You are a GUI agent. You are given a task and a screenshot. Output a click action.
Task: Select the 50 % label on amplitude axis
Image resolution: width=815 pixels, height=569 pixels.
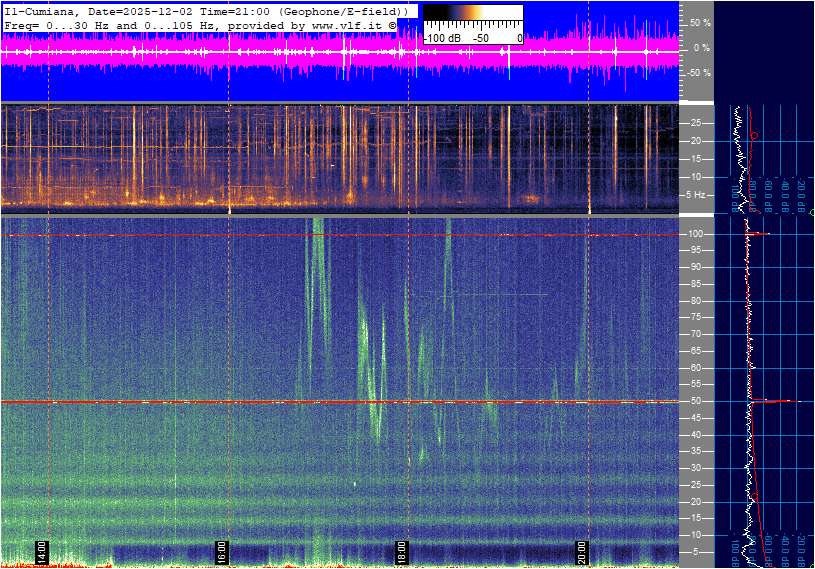[700, 22]
